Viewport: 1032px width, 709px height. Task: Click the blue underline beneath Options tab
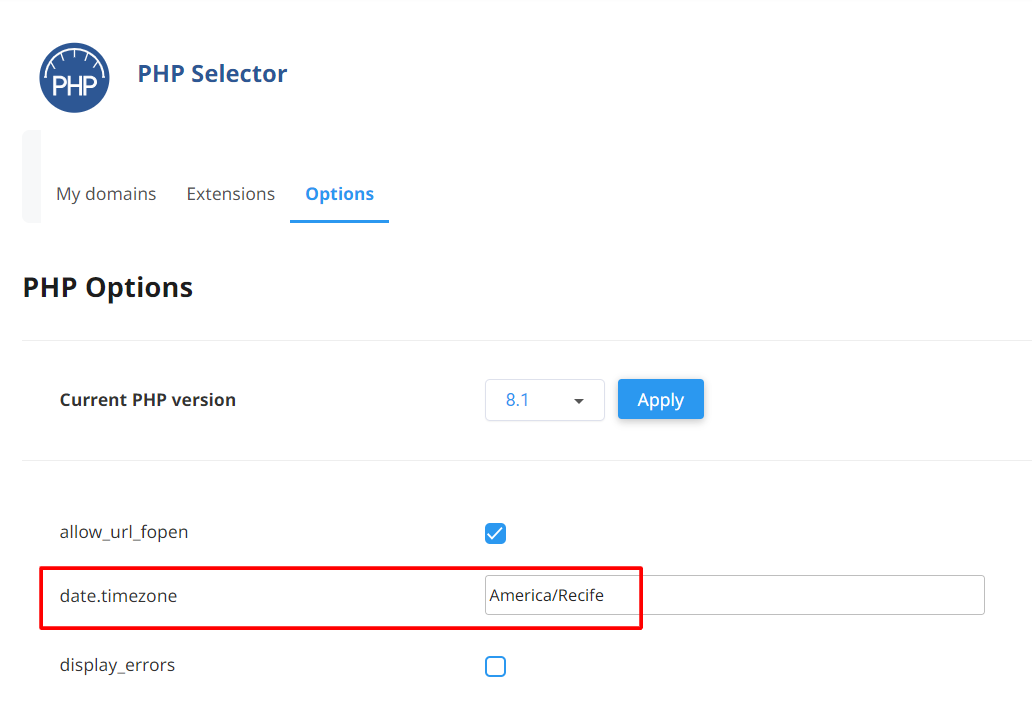tap(340, 221)
